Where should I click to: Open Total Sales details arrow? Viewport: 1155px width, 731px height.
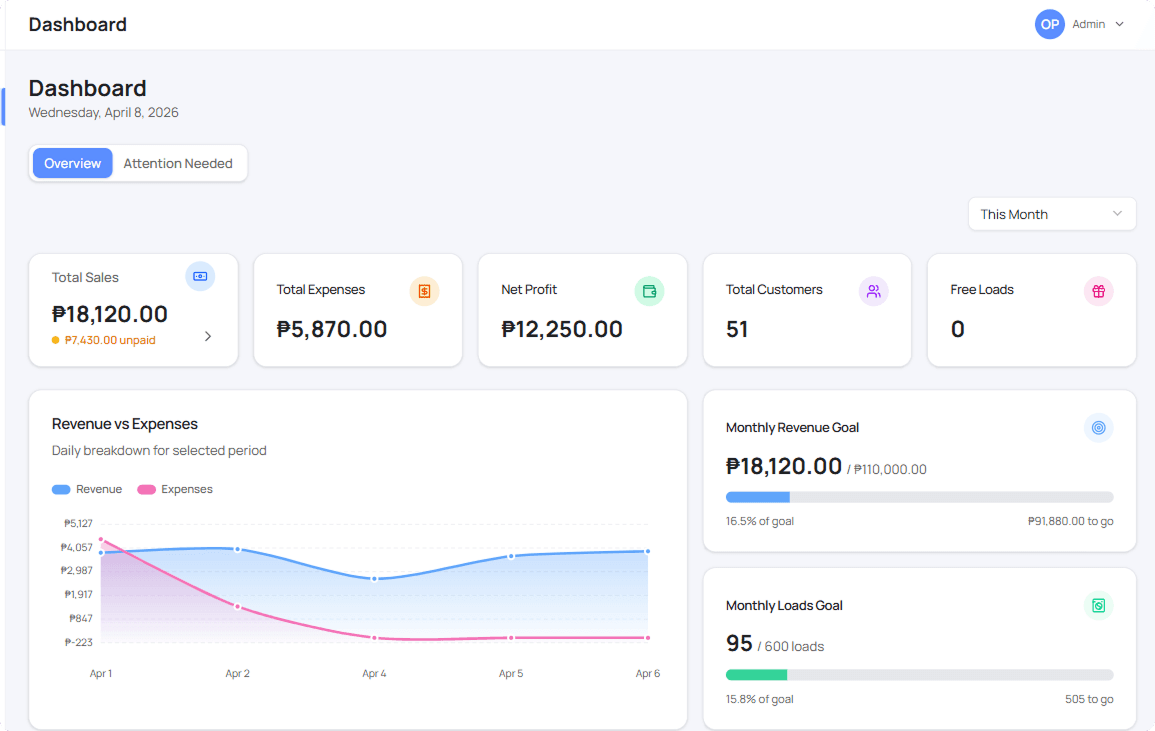tap(208, 337)
